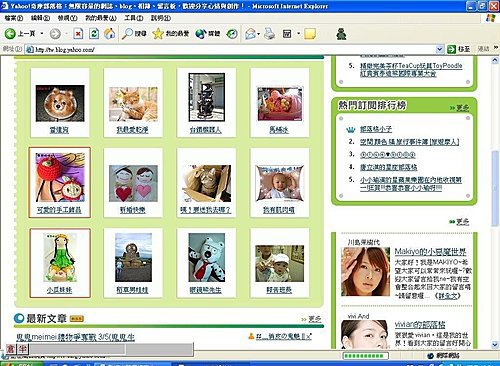Image resolution: width=500 pixels, height=366 pixels.
Task: Open the Mail button dropdown arrow
Action: point(259,34)
